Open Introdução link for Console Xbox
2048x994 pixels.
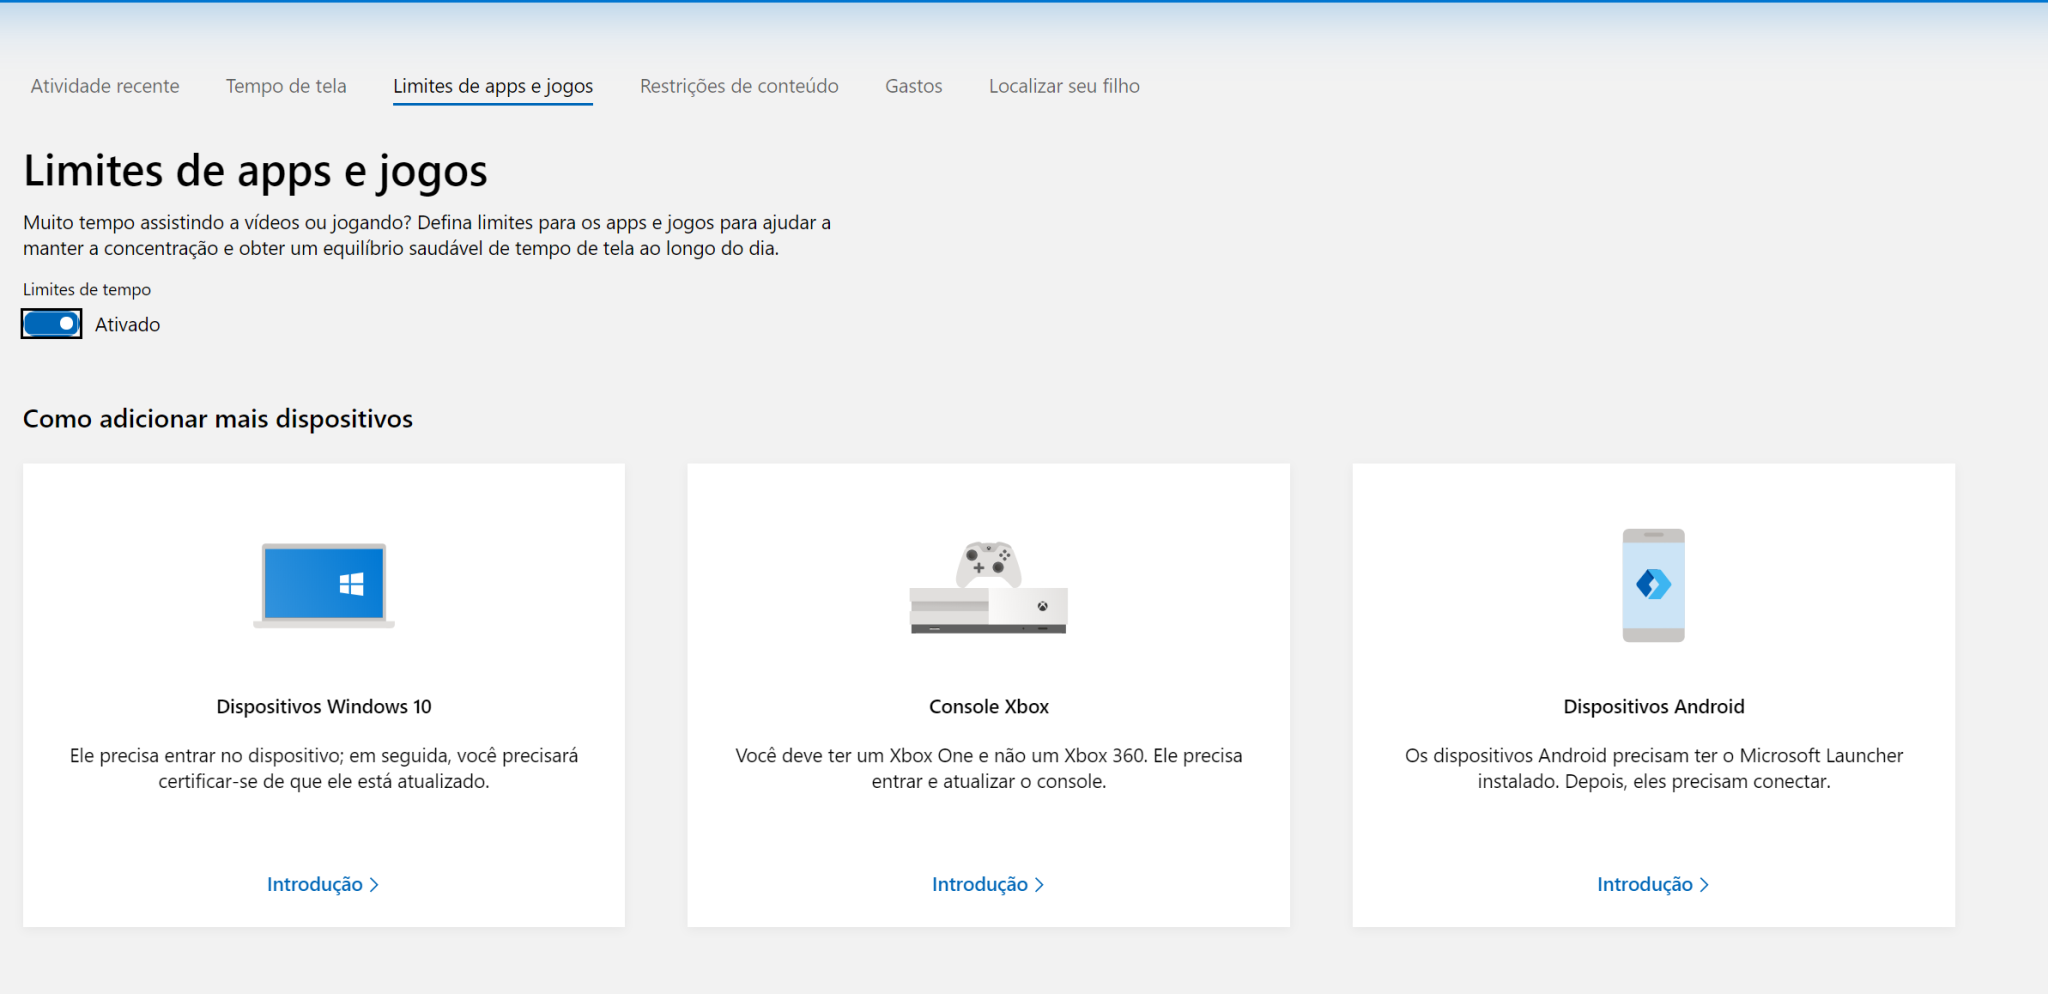(x=988, y=884)
